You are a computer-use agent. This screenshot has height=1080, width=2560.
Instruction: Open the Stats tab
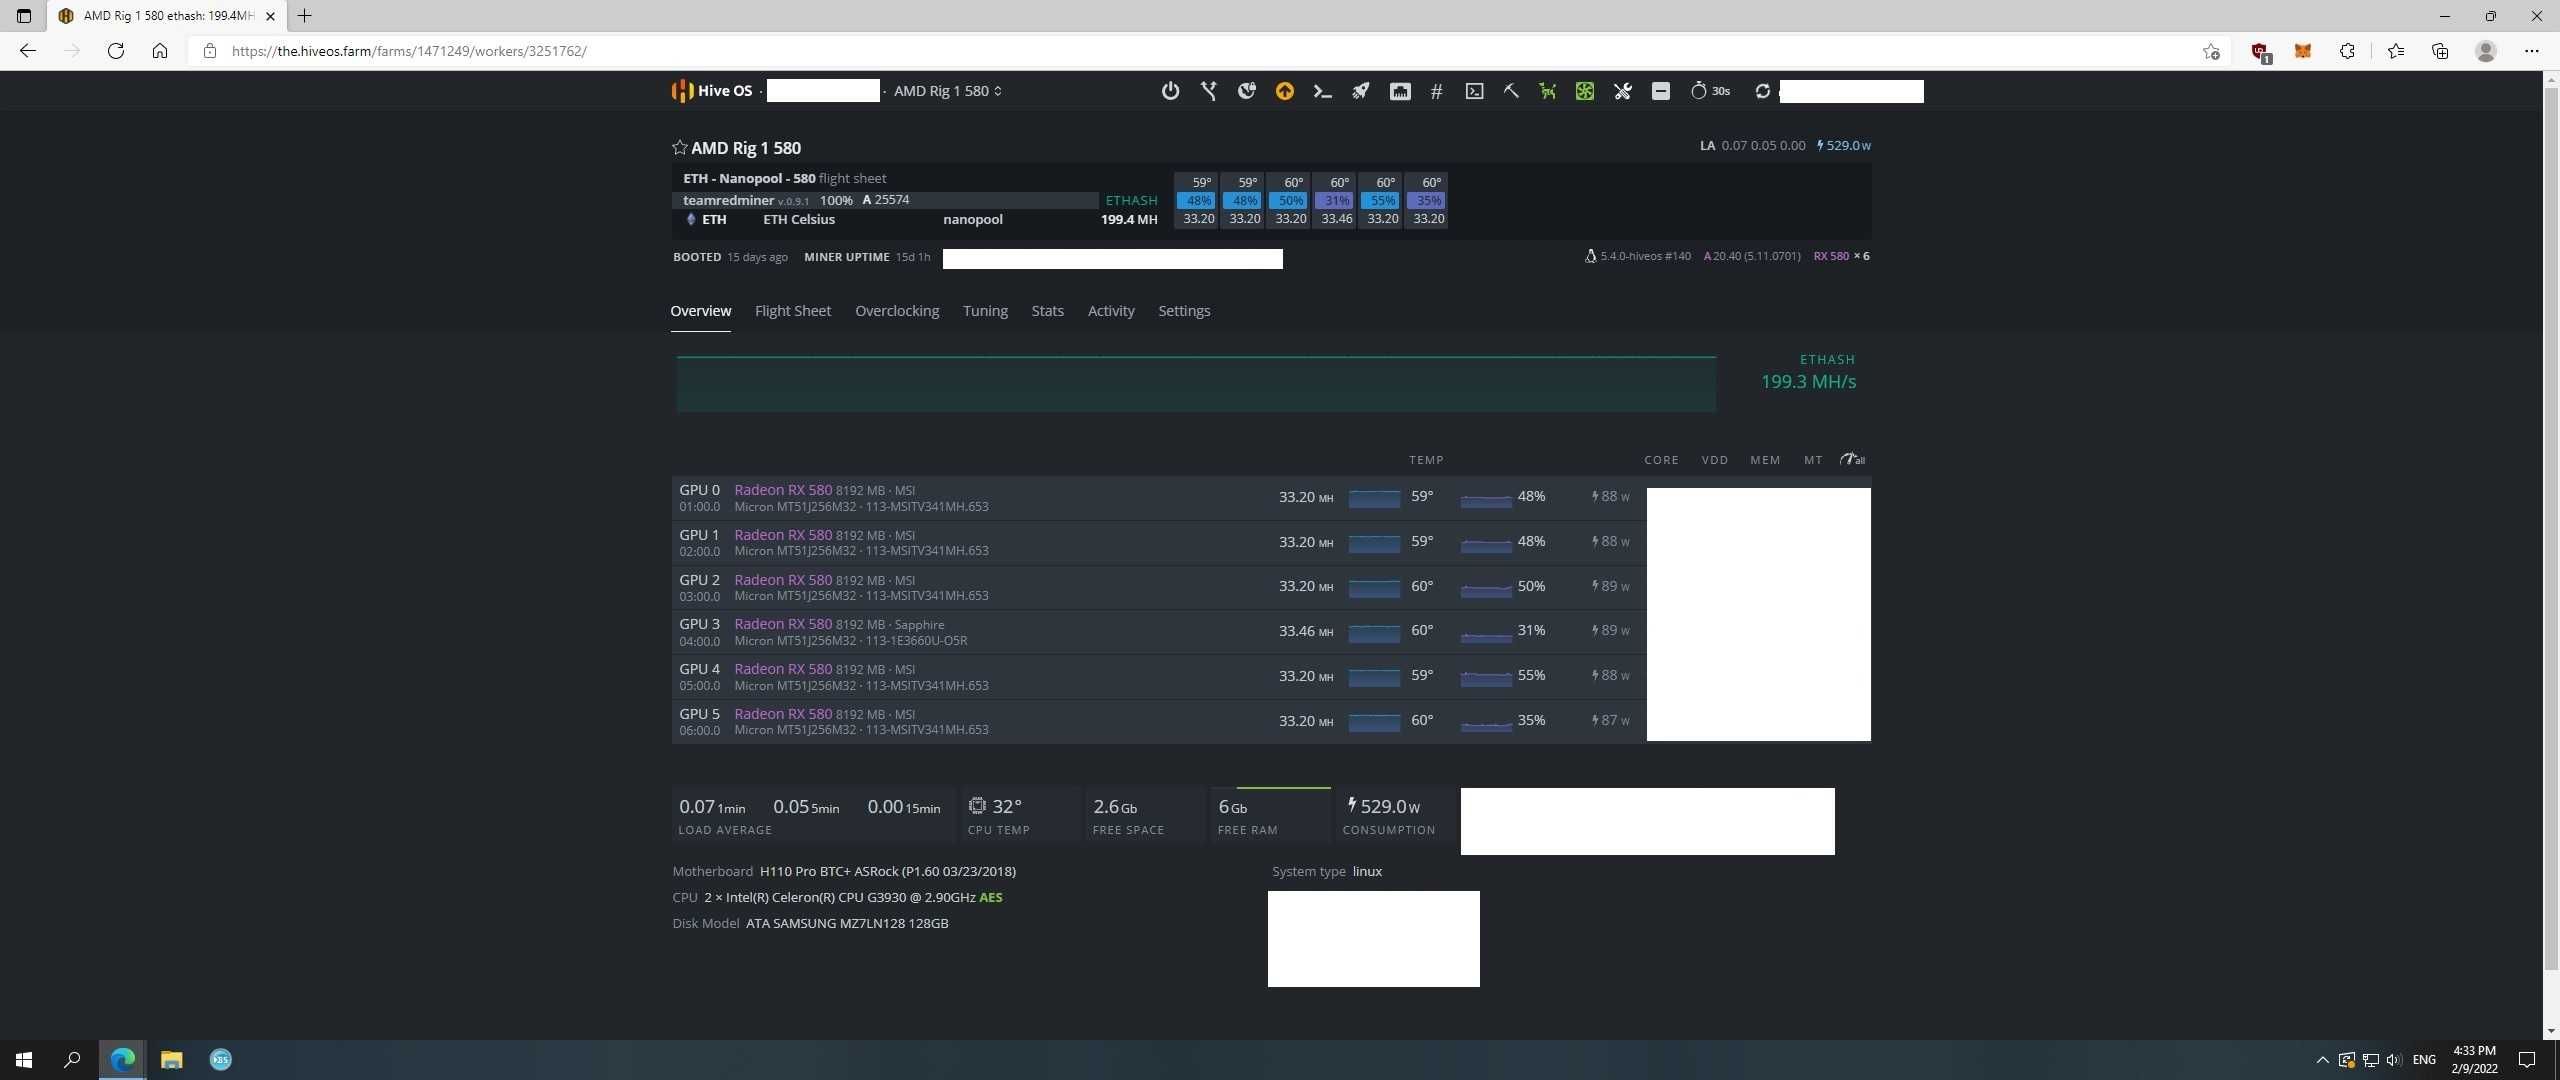coord(1047,311)
